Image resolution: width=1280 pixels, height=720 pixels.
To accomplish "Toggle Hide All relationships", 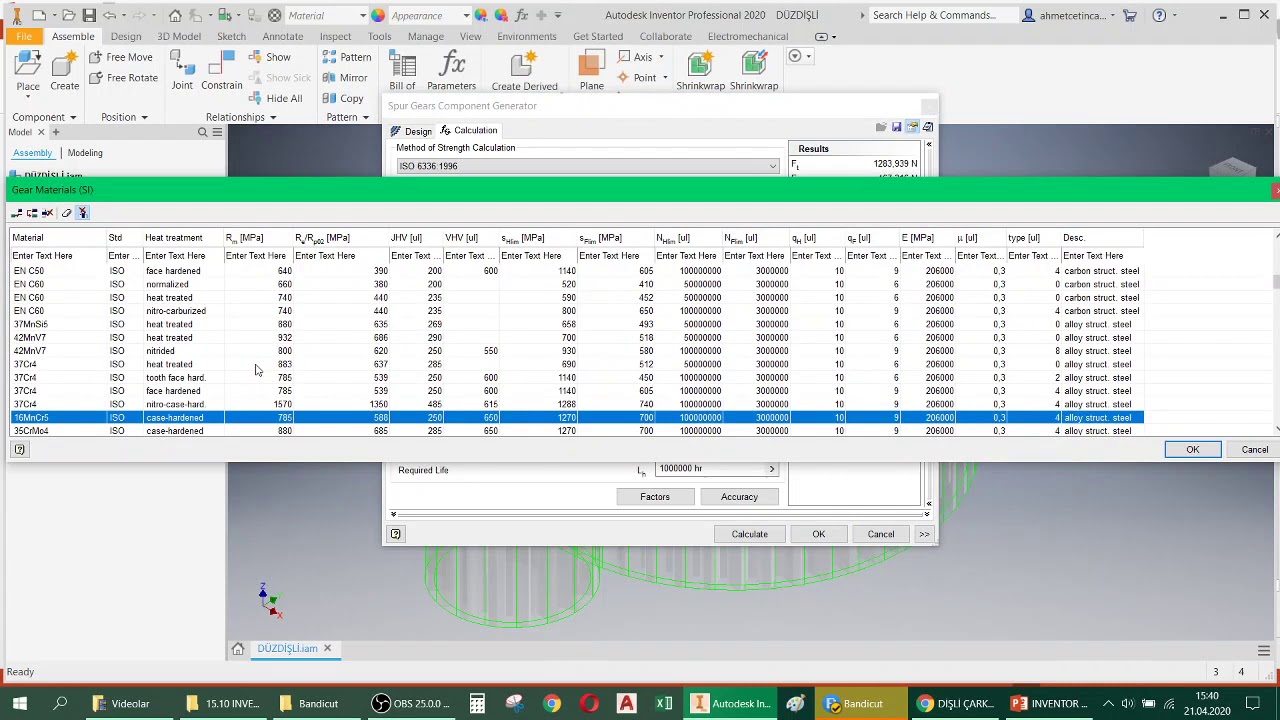I will pyautogui.click(x=275, y=98).
